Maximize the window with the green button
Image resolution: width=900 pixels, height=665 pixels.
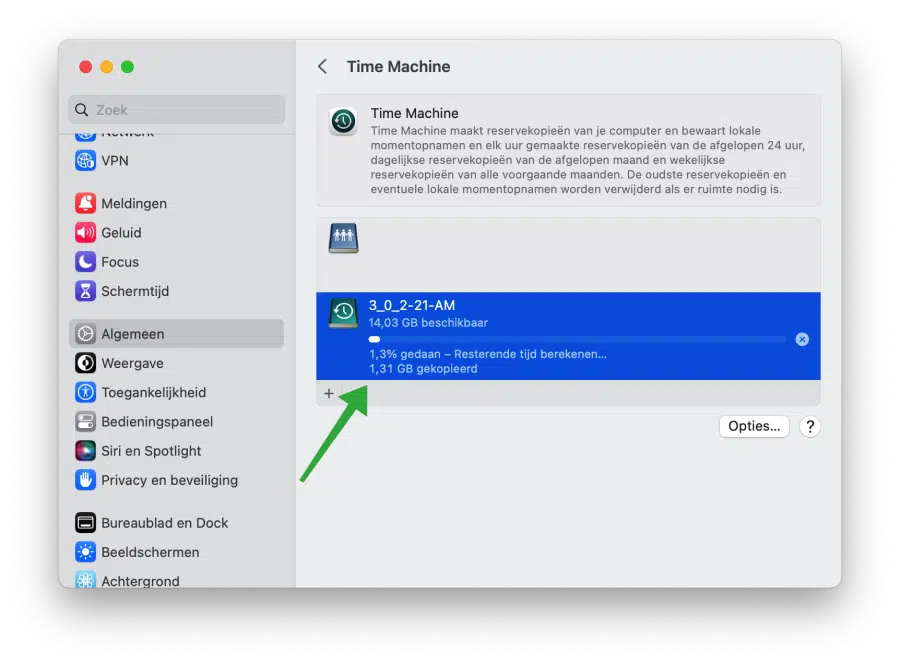point(127,67)
